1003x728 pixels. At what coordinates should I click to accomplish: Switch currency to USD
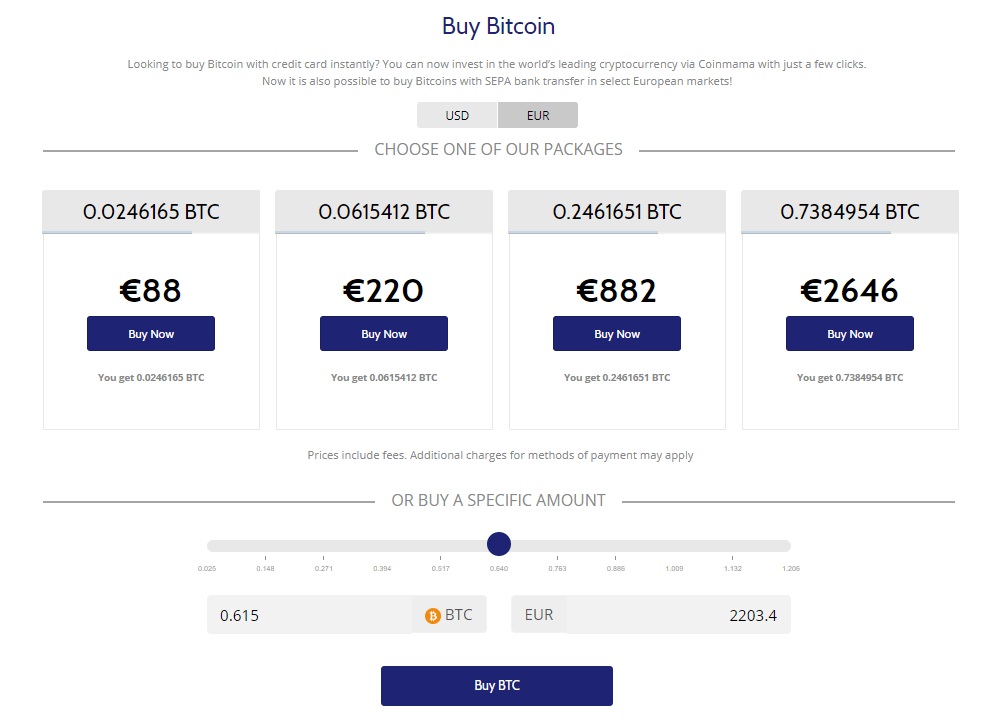click(x=457, y=115)
